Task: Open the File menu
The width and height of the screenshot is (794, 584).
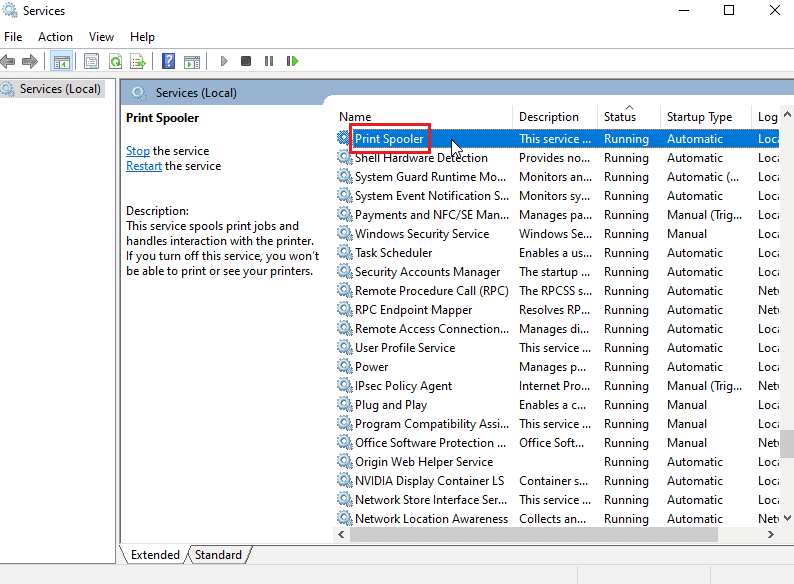Action: pos(13,37)
